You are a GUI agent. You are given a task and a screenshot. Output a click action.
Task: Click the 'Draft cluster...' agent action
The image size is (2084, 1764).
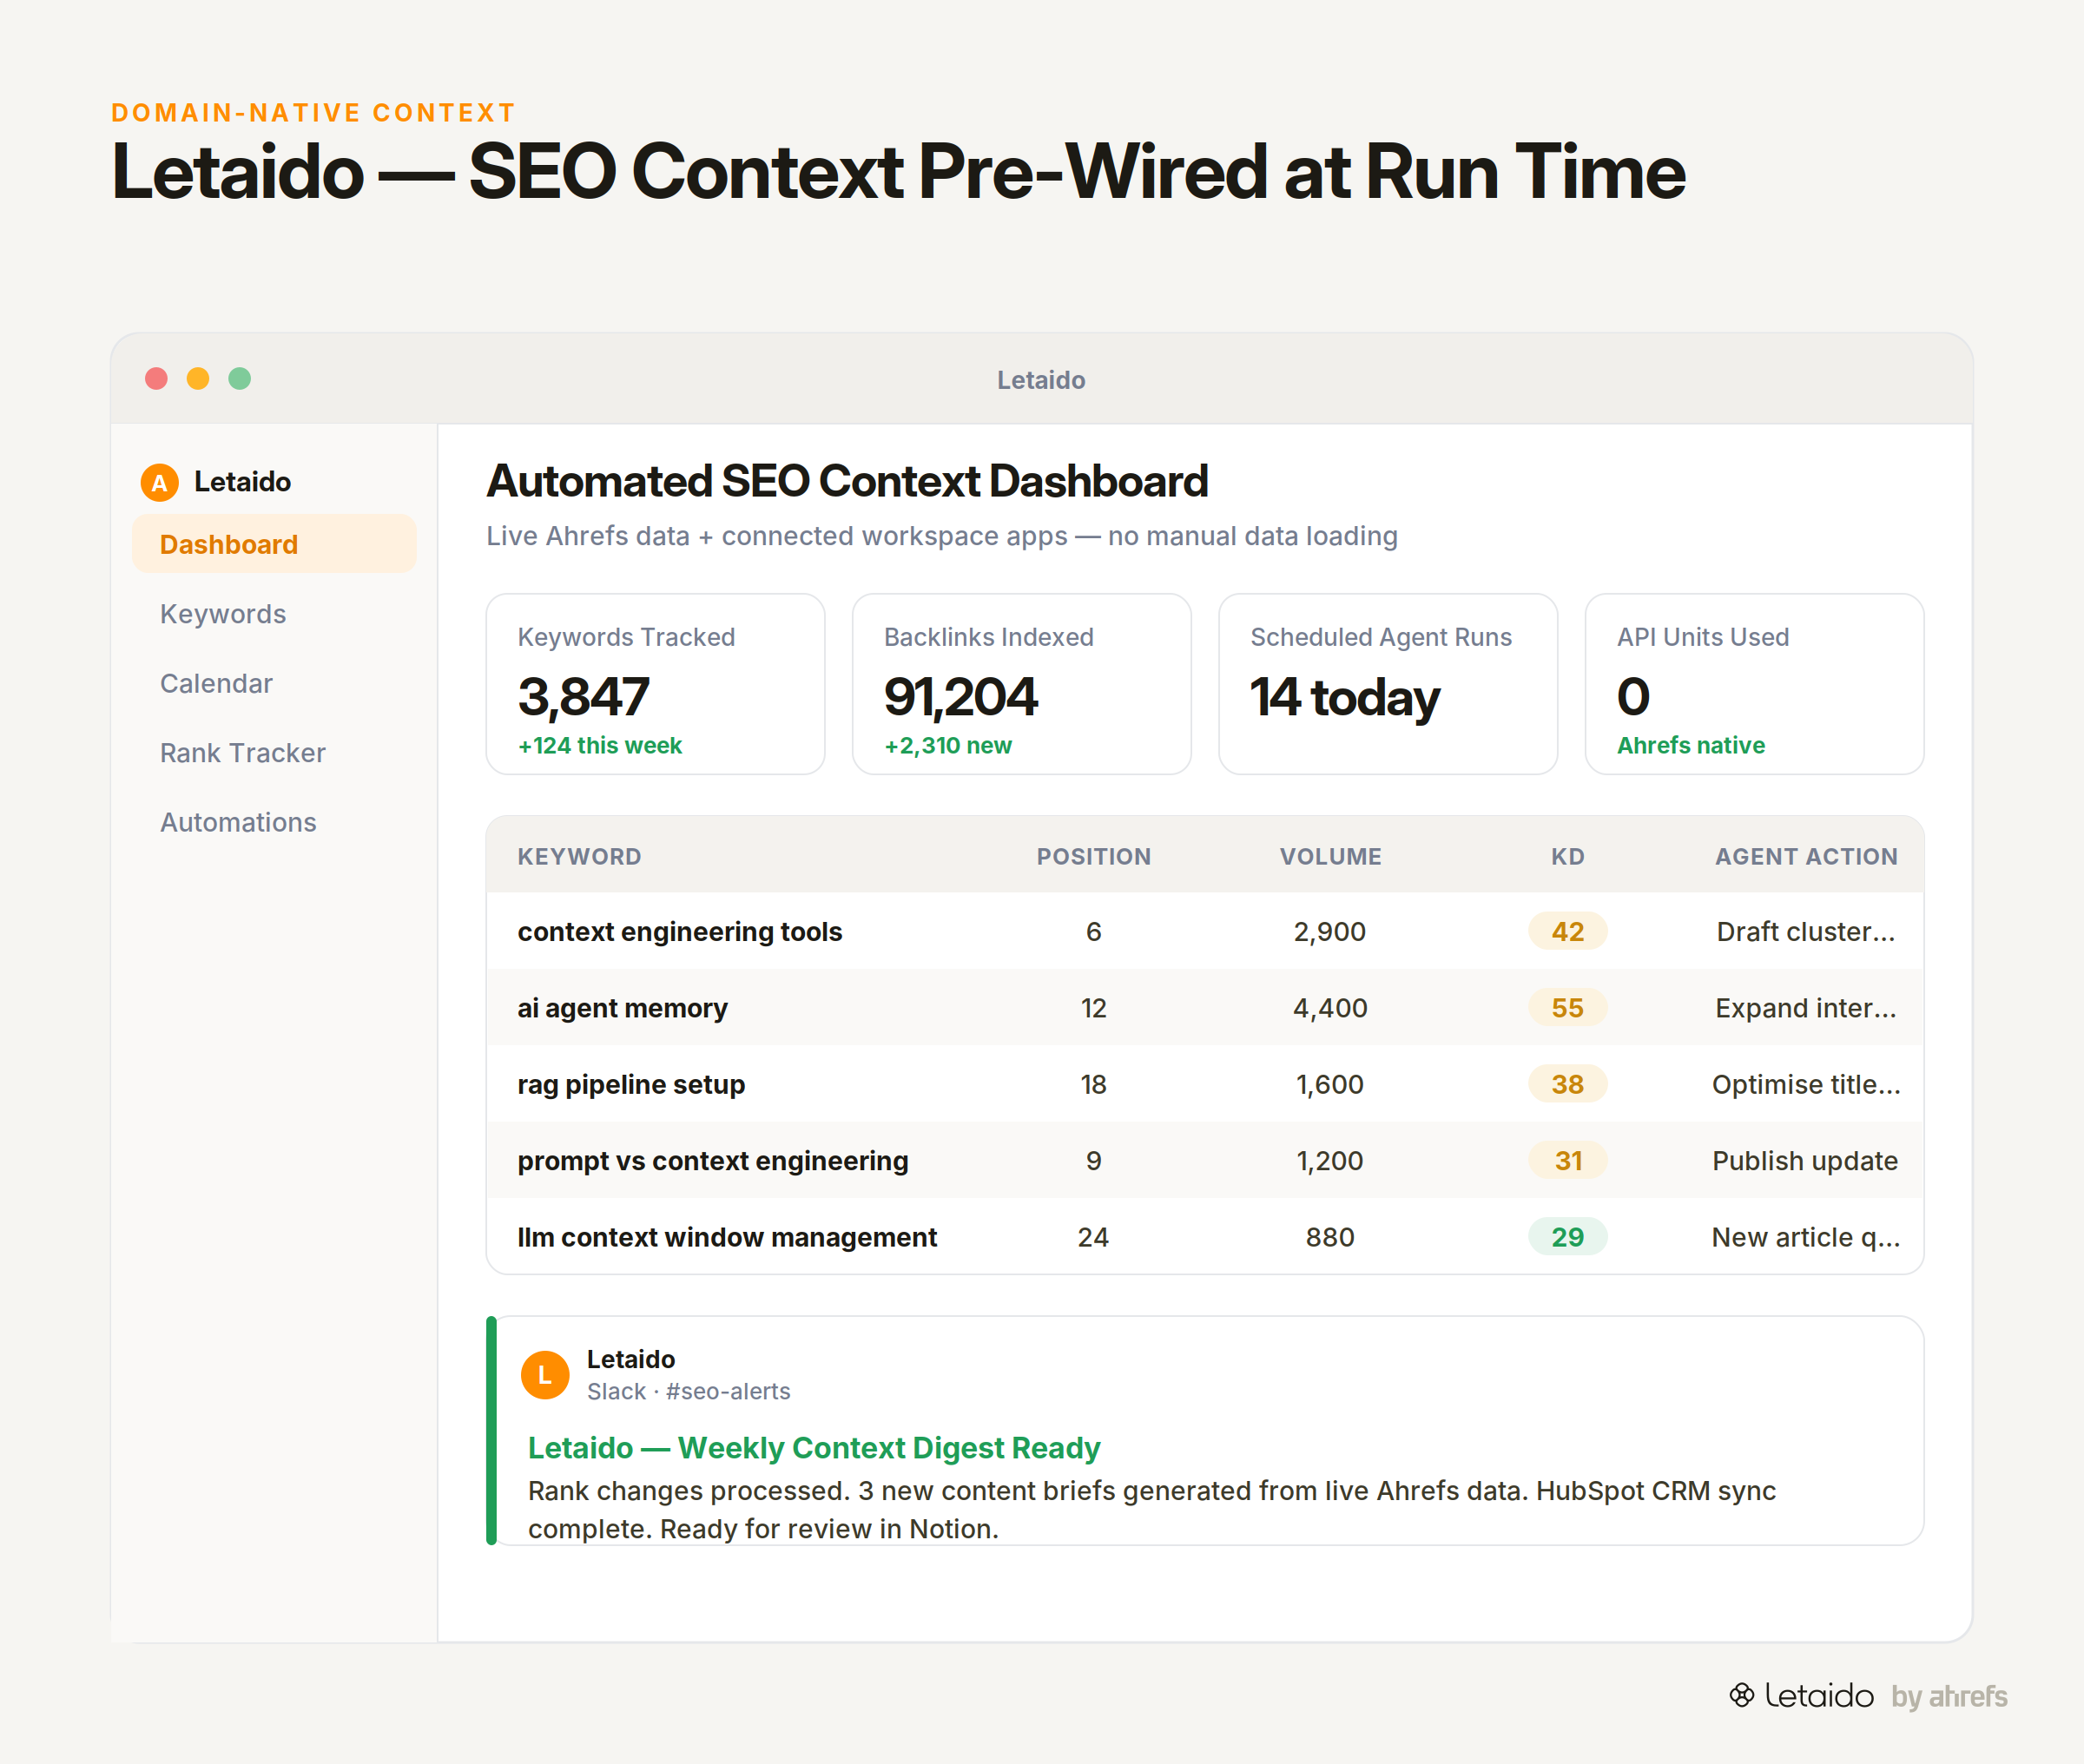(x=1806, y=932)
